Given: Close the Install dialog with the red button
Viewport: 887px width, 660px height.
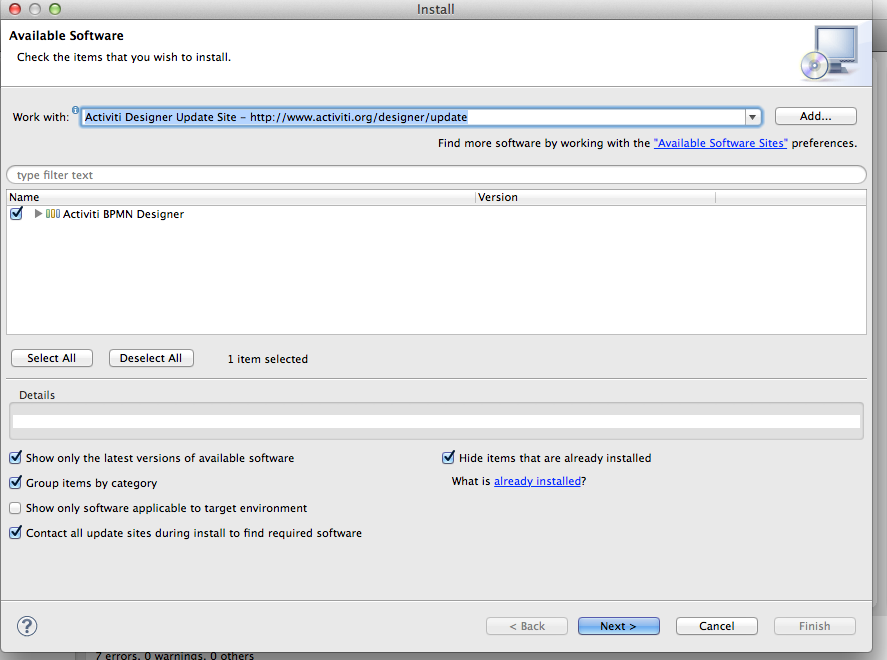Looking at the screenshot, I should tap(15, 8).
